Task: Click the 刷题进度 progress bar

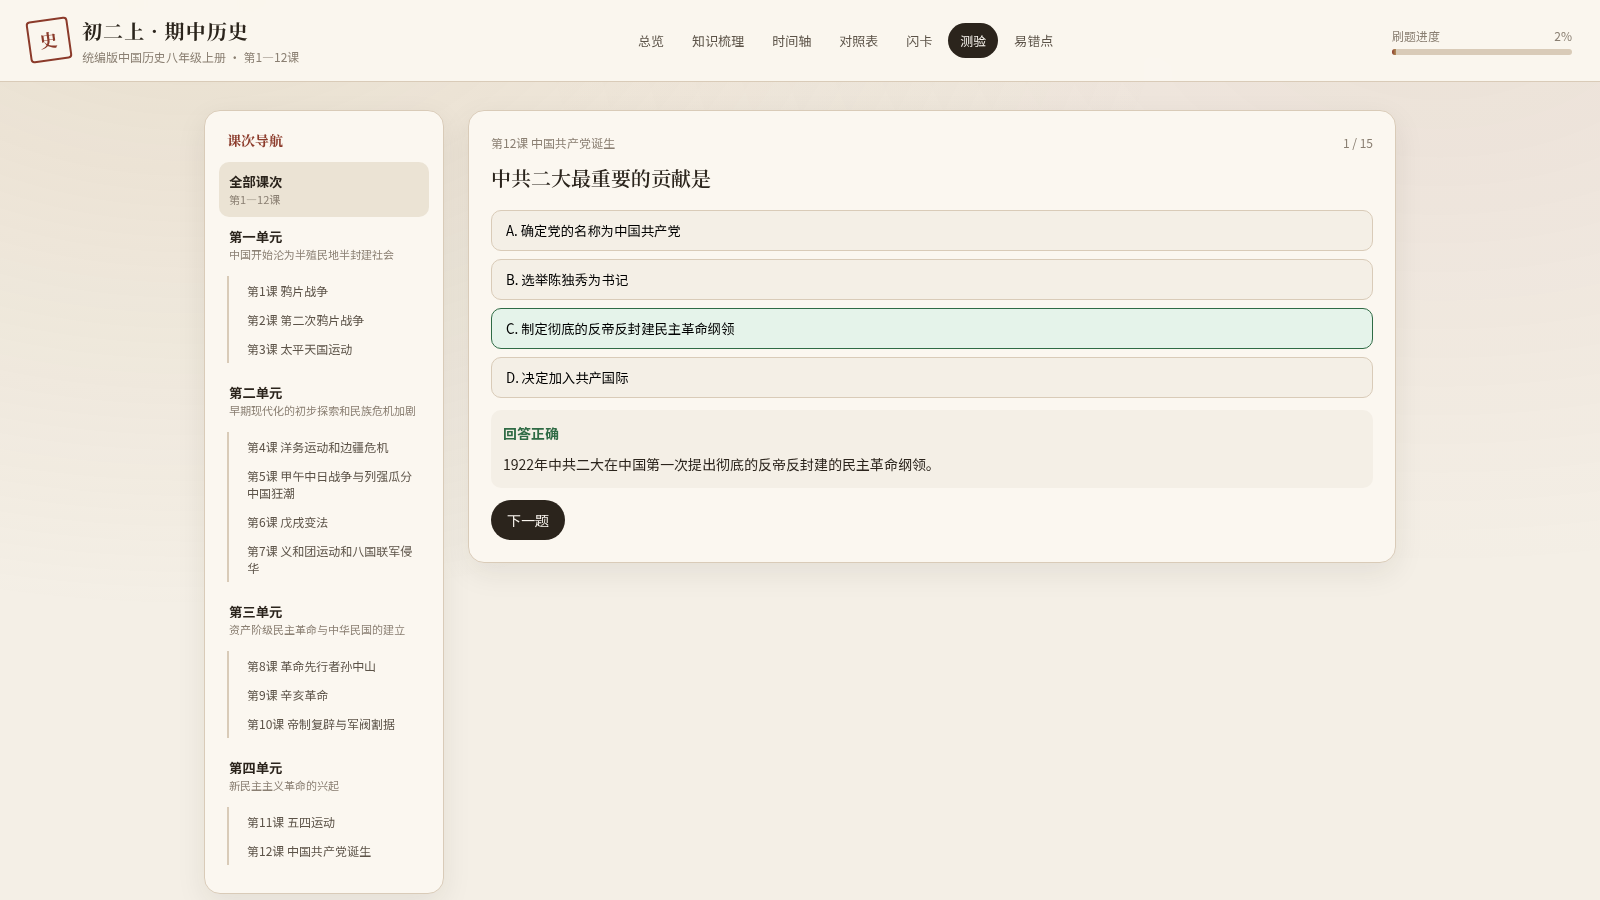Action: 1482,52
